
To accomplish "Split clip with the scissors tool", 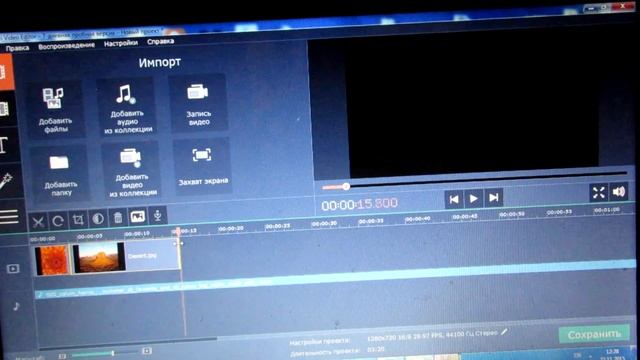I will [38, 222].
